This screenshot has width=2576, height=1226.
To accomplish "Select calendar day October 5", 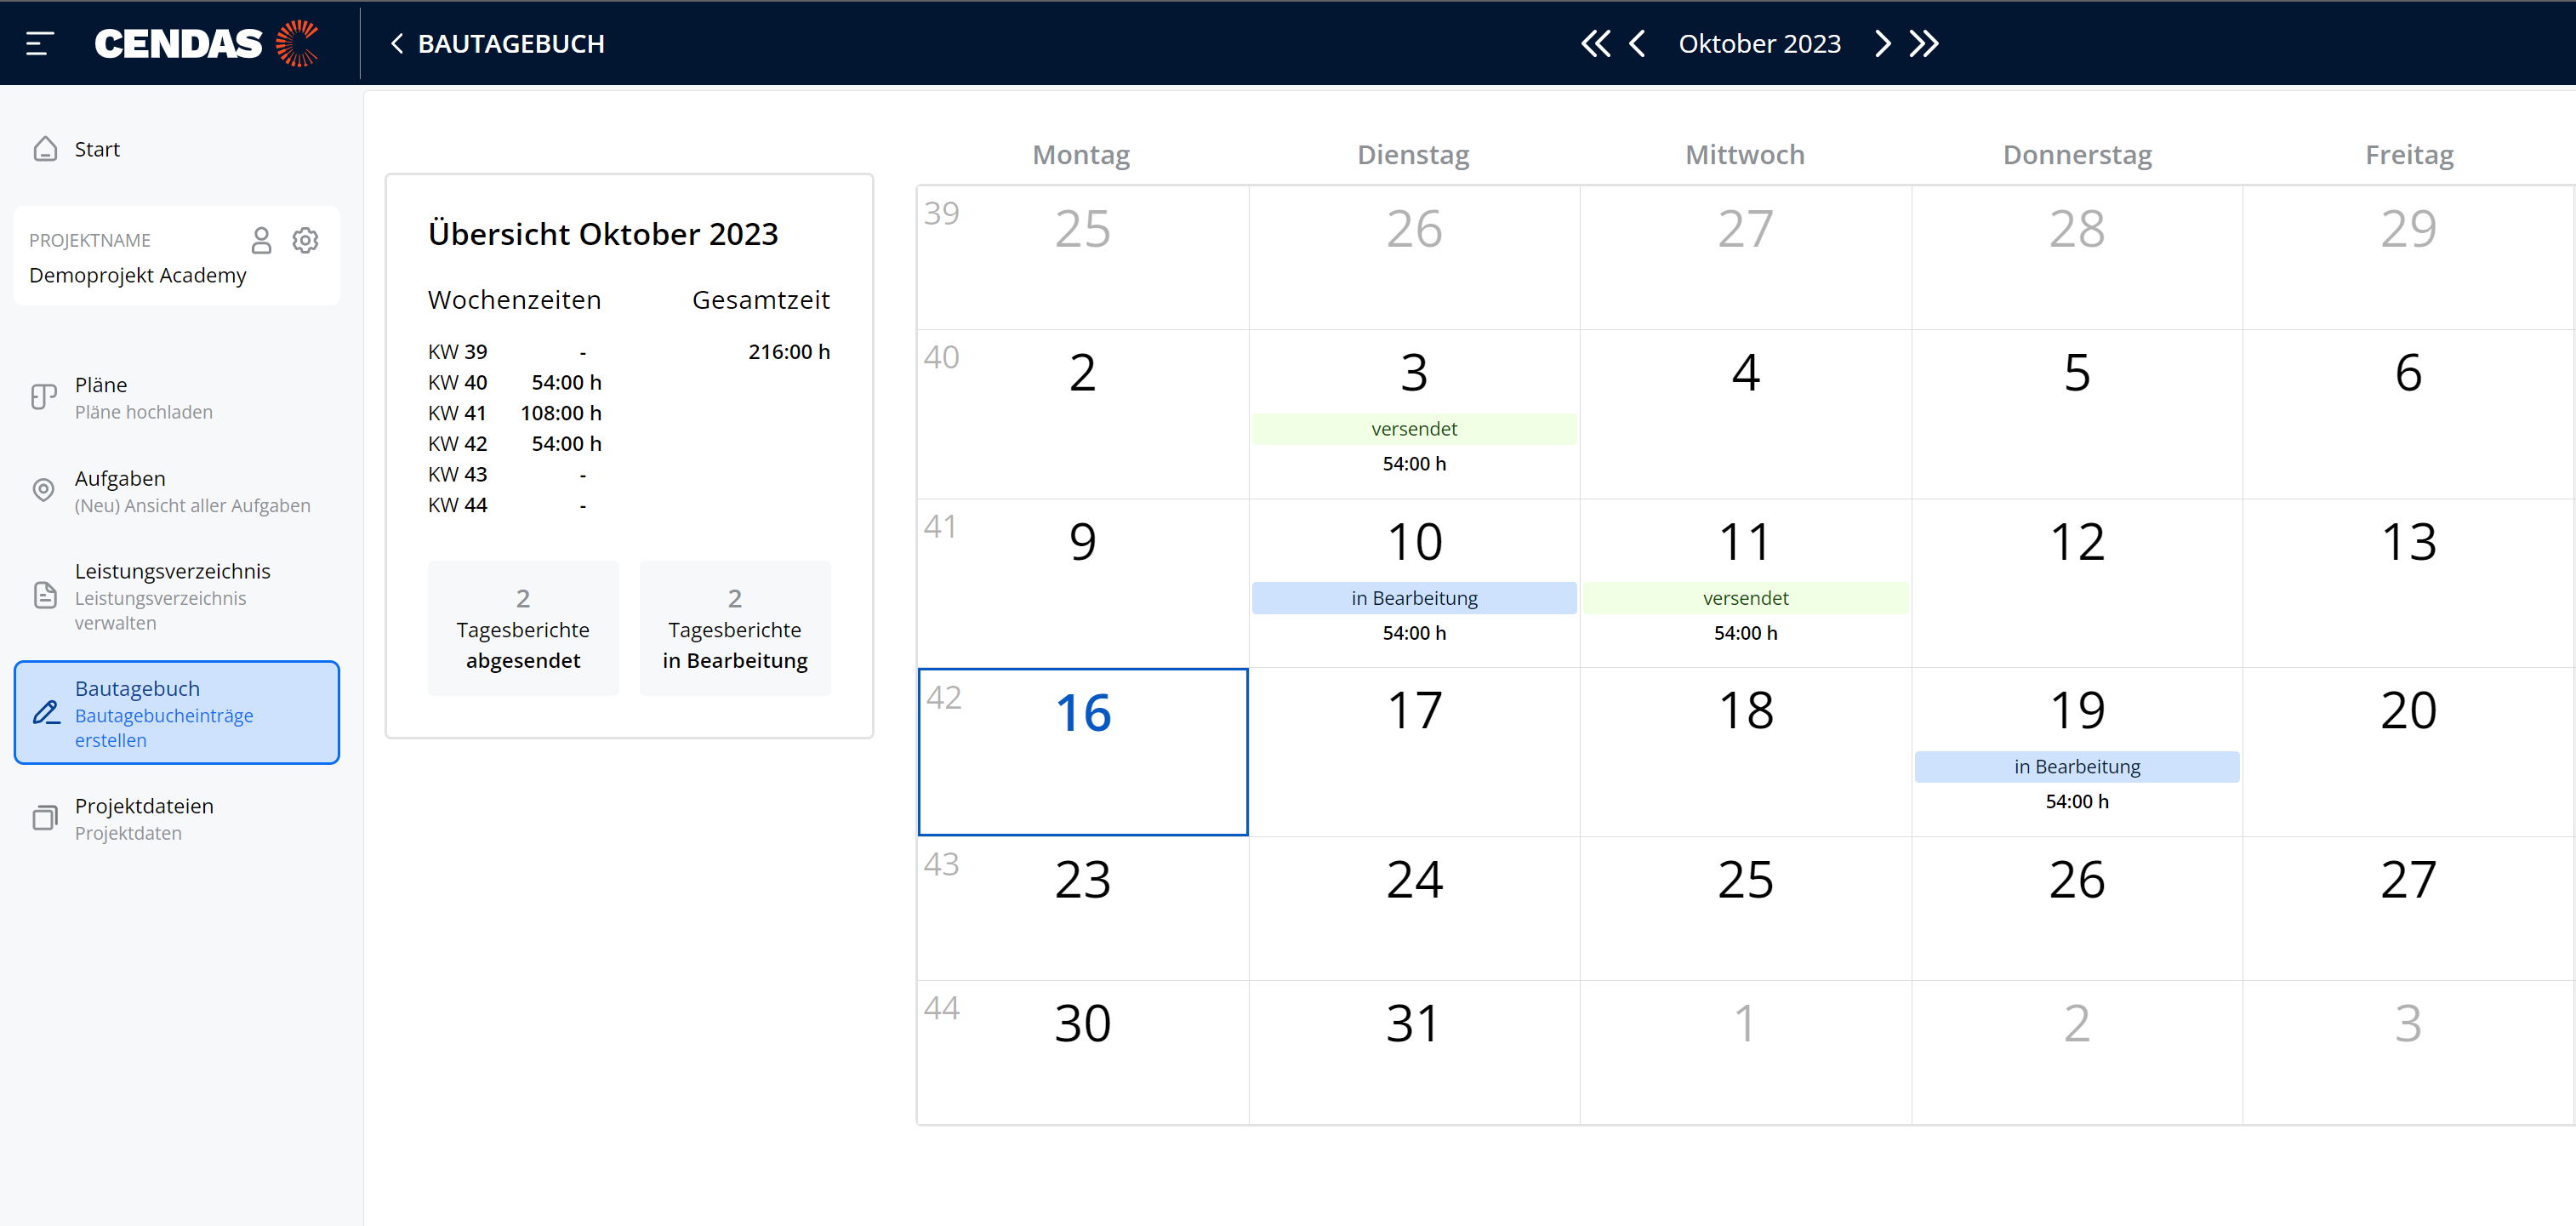I will (x=2077, y=414).
